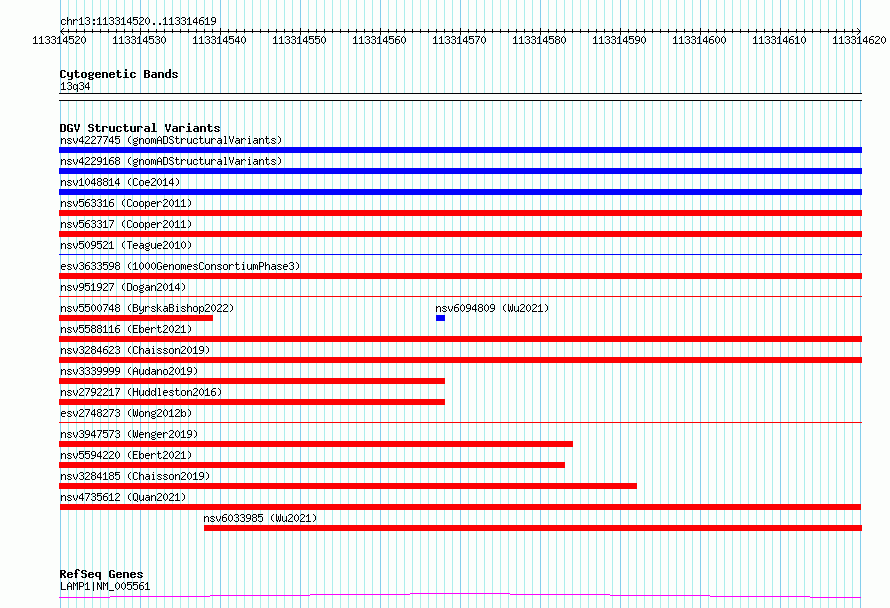
Task: Open nsv5500748 (ByrskaBishop2022) variant
Action: point(147,308)
